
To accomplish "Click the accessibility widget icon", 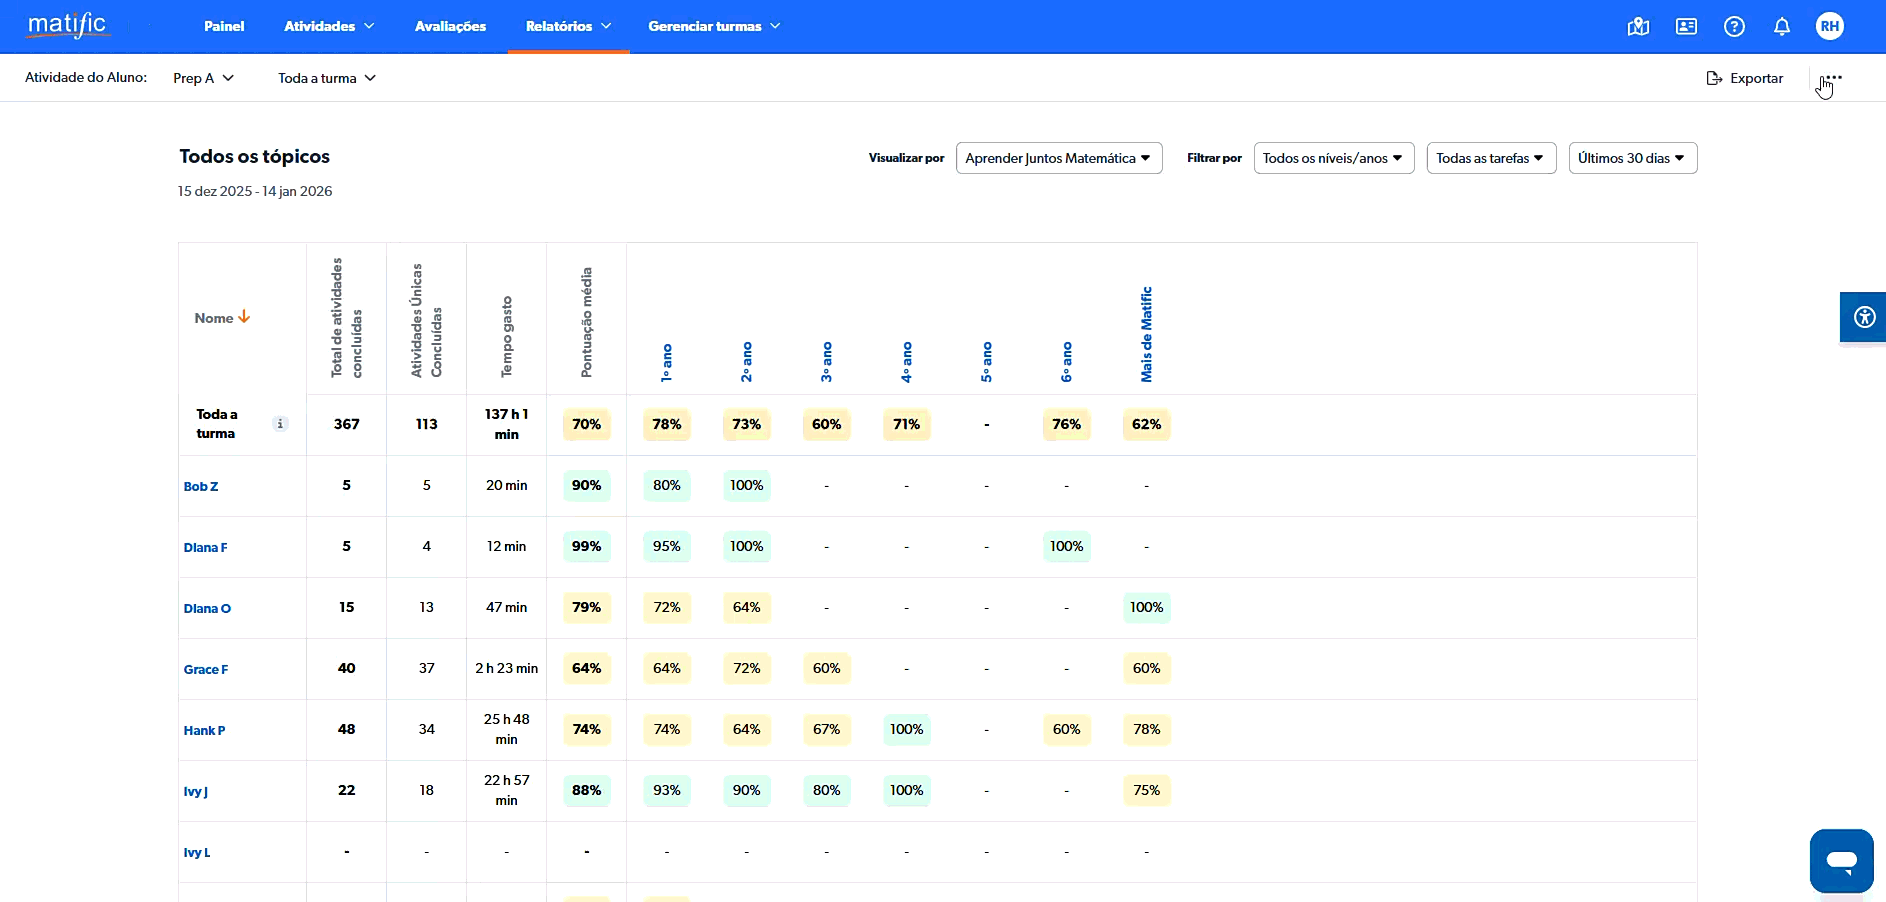I will click(x=1864, y=318).
